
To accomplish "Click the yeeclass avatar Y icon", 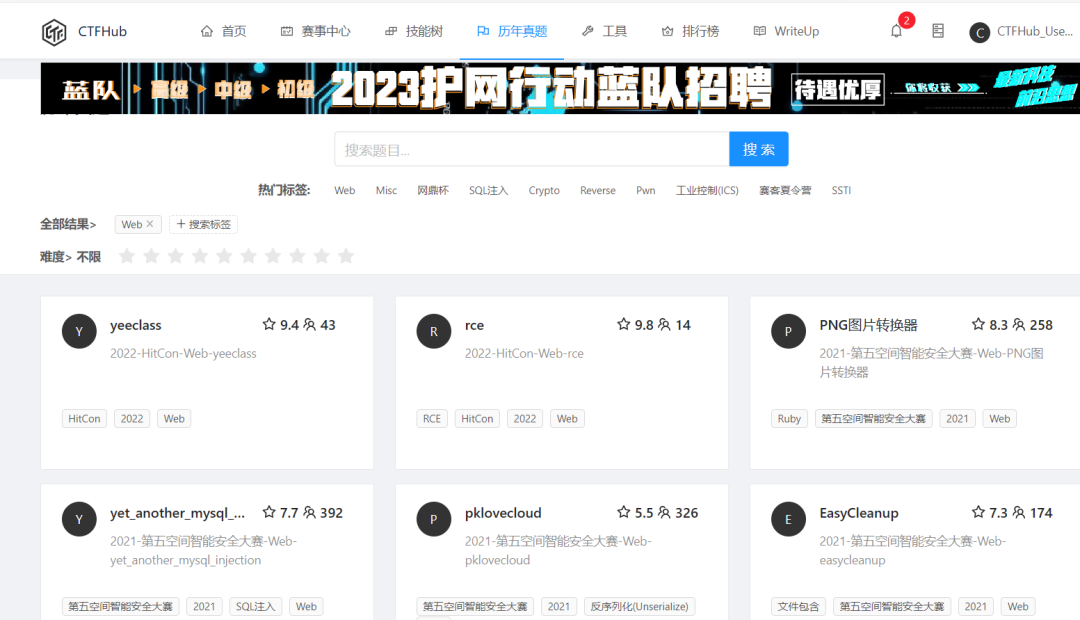I will click(79, 331).
